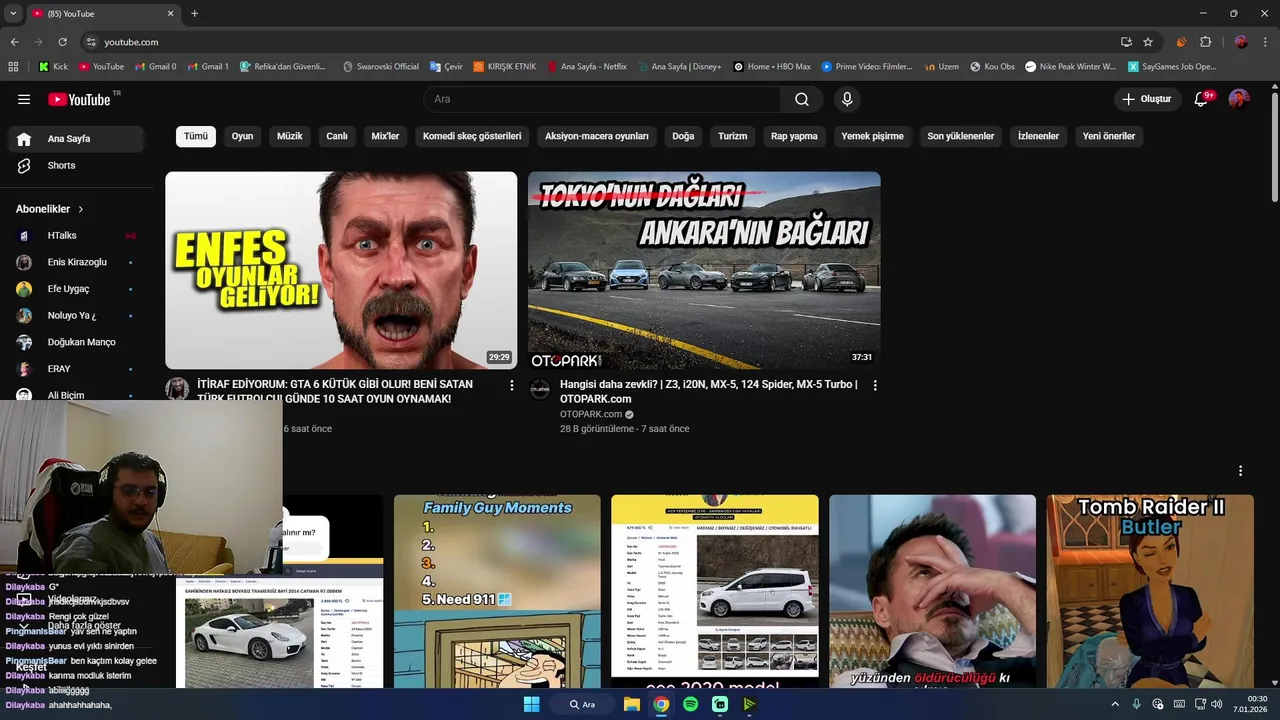Viewport: 1280px width, 720px height.
Task: Select the İzlenenler filter chip
Action: (x=1038, y=136)
